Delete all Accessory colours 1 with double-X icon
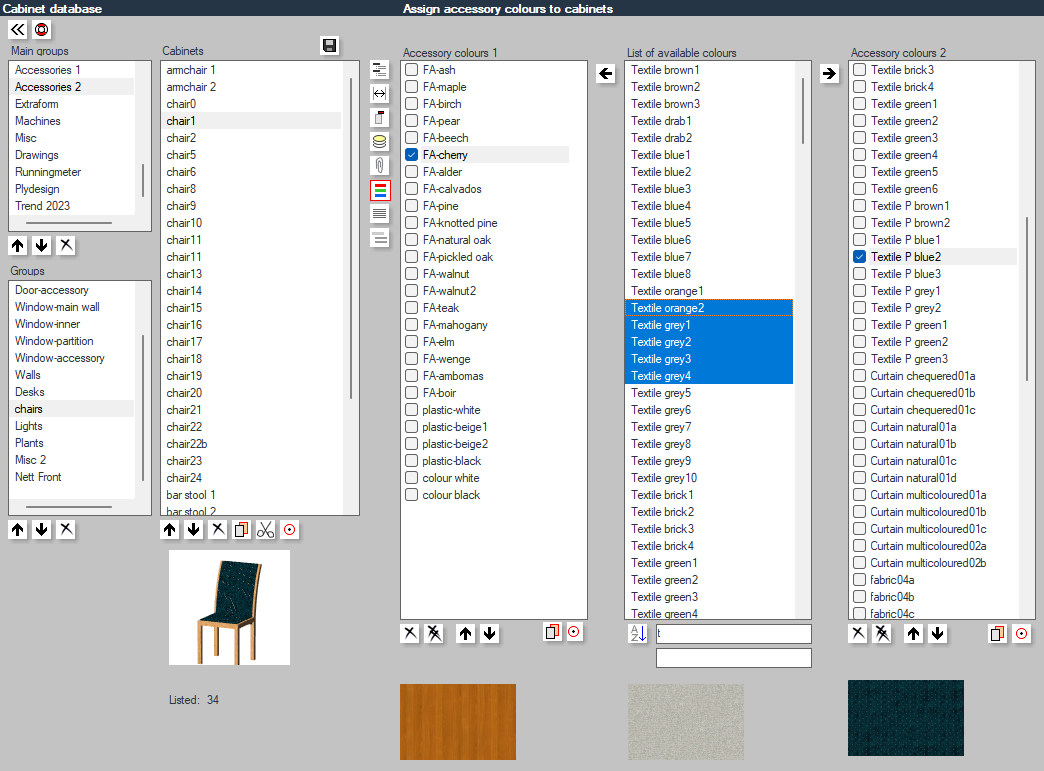Screen dimensions: 1044x771 click(x=434, y=634)
